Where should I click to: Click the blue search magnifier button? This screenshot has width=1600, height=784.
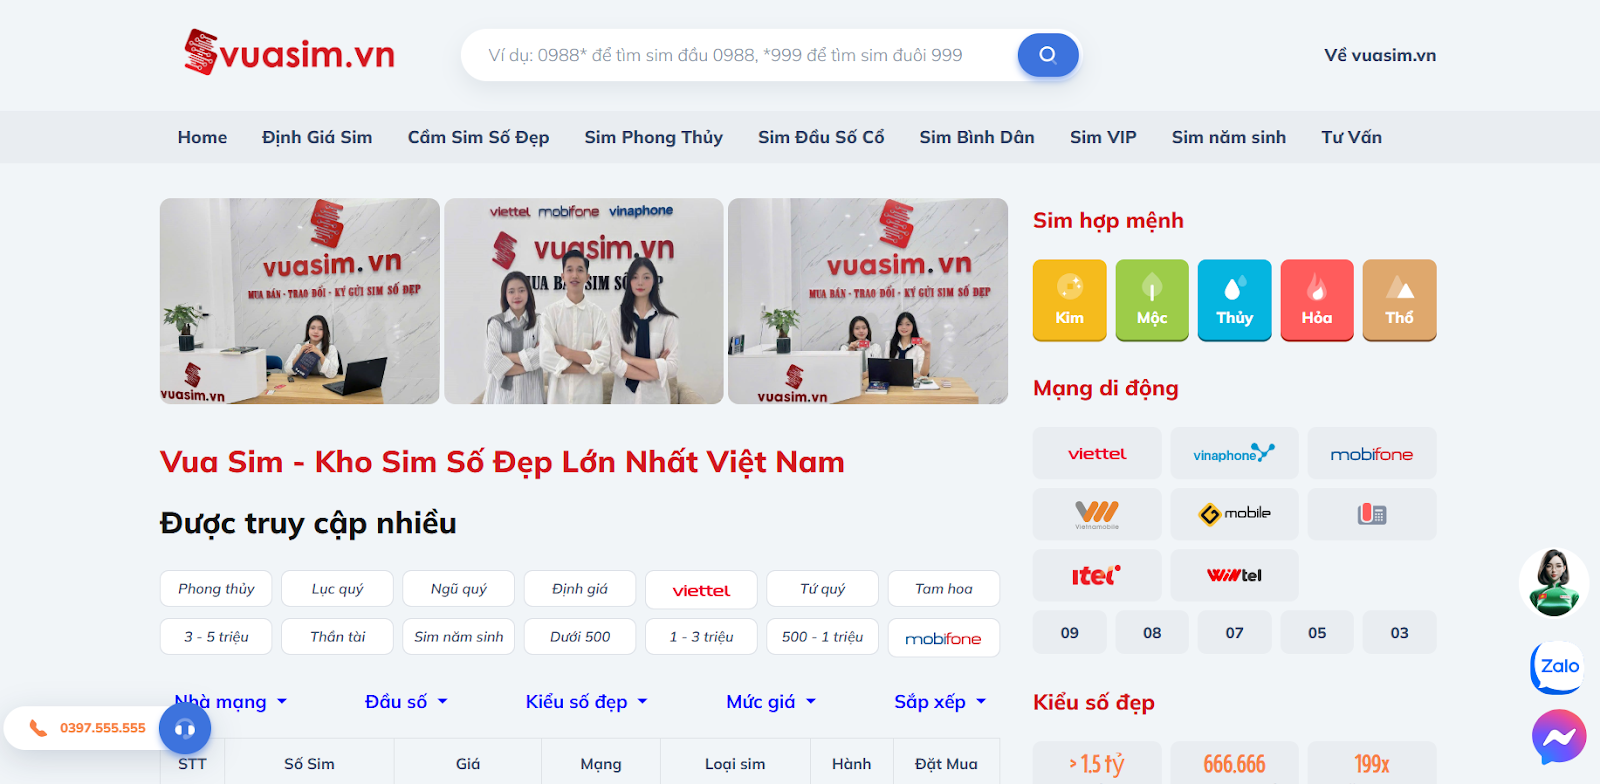[1047, 55]
